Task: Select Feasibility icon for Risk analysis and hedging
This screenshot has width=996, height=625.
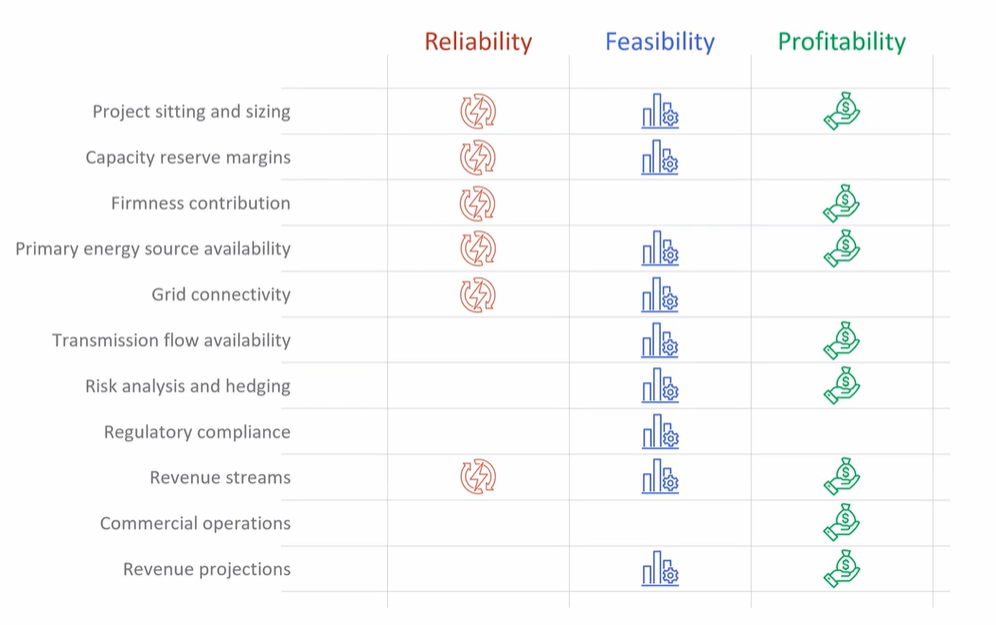Action: pyautogui.click(x=660, y=386)
